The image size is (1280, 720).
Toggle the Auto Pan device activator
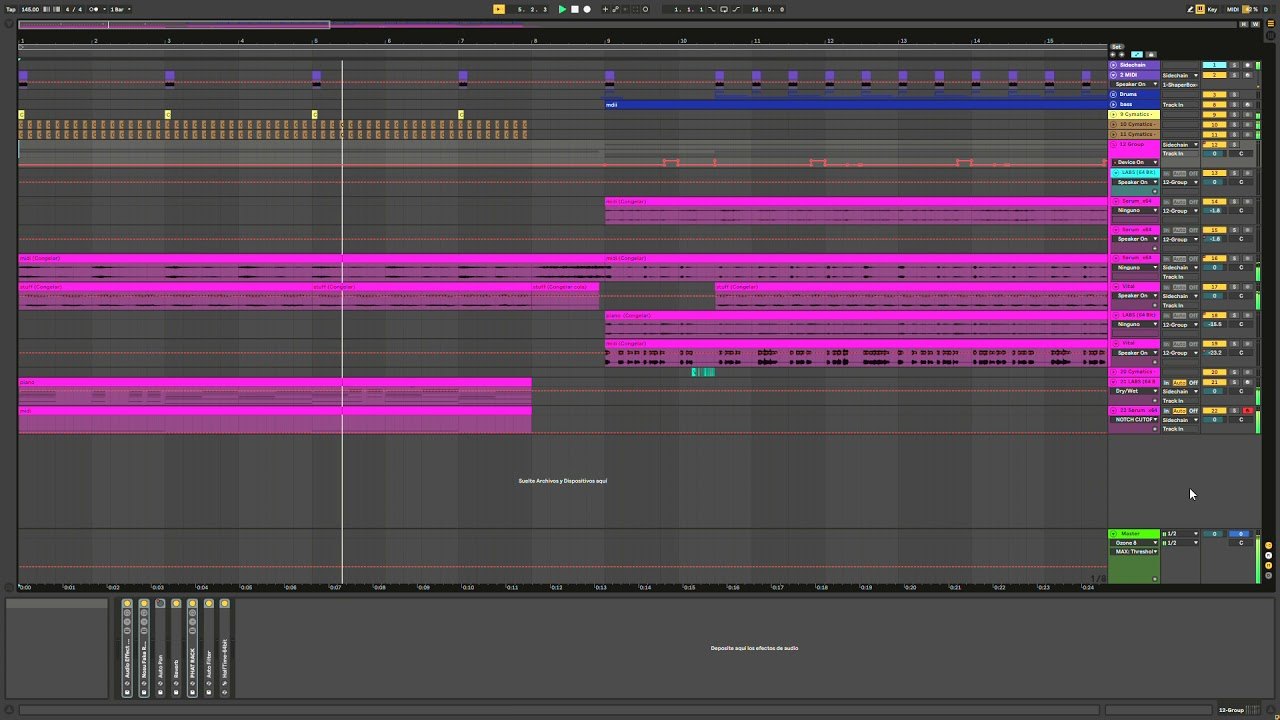pyautogui.click(x=160, y=604)
